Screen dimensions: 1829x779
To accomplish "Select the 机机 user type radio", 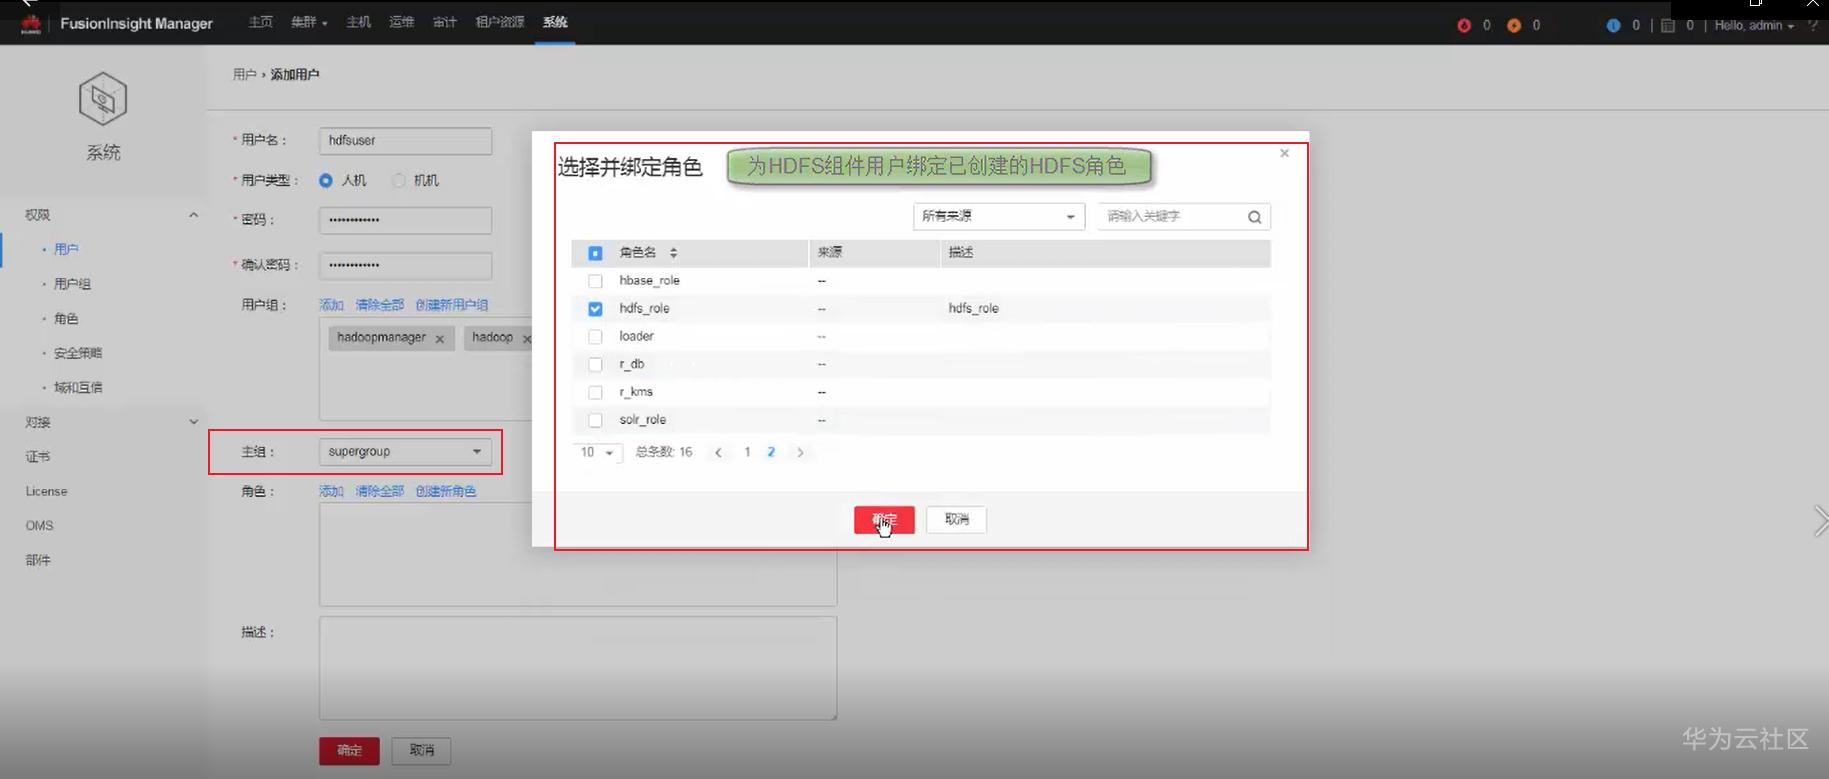I will pyautogui.click(x=399, y=181).
